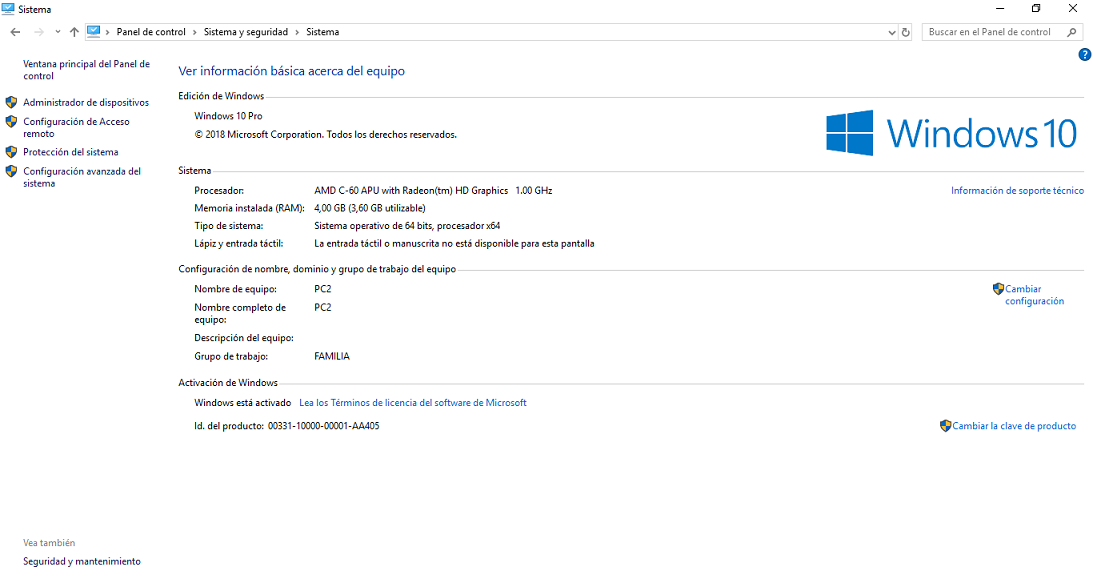Open Ventana principal del Panel de control

pos(86,70)
